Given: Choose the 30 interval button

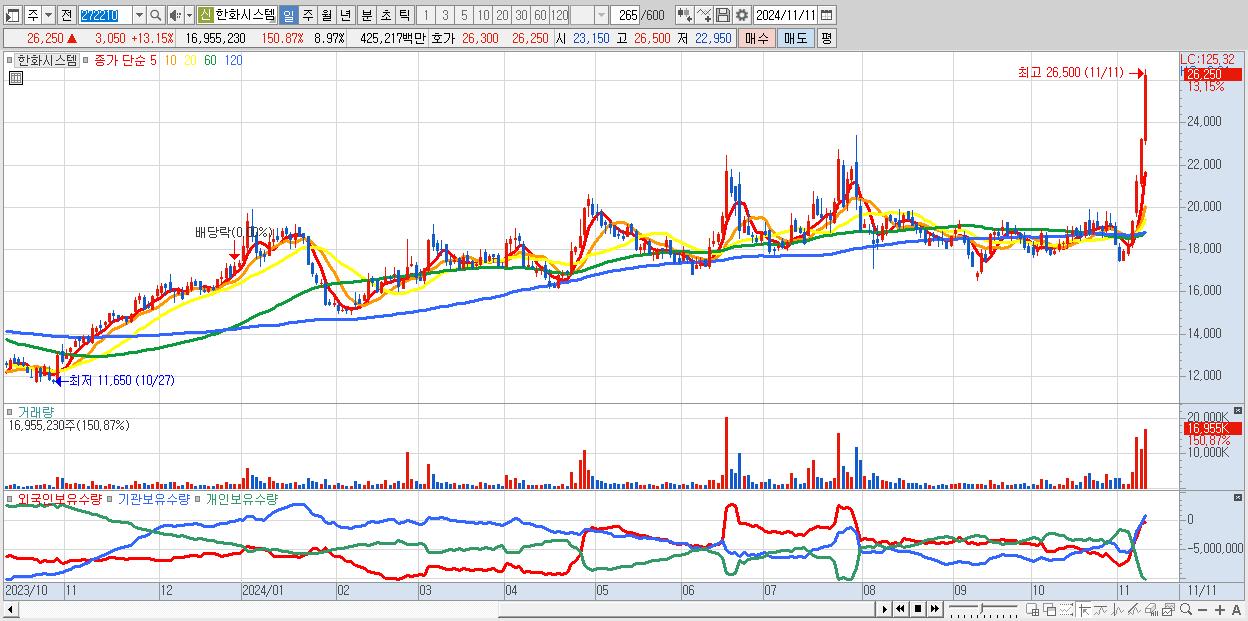Looking at the screenshot, I should 521,15.
